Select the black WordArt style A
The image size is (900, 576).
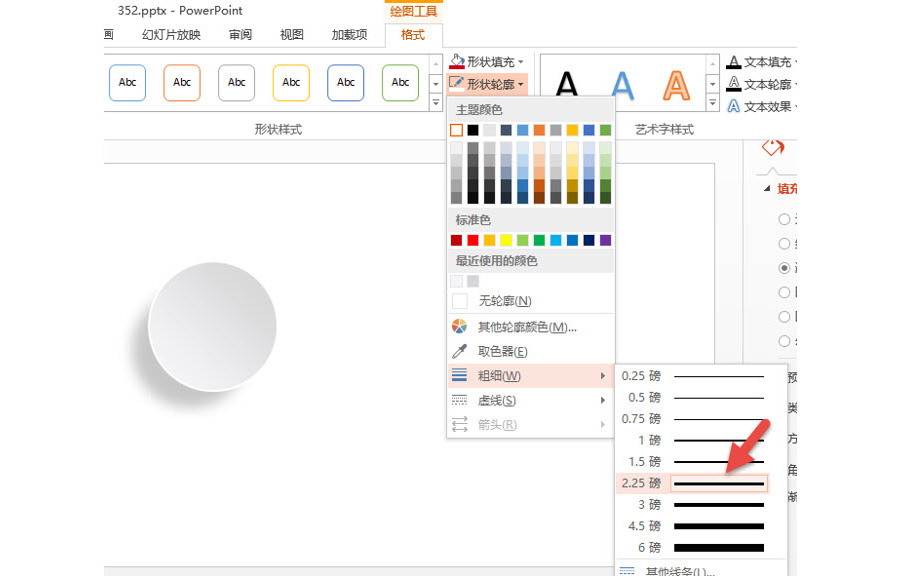click(x=567, y=85)
